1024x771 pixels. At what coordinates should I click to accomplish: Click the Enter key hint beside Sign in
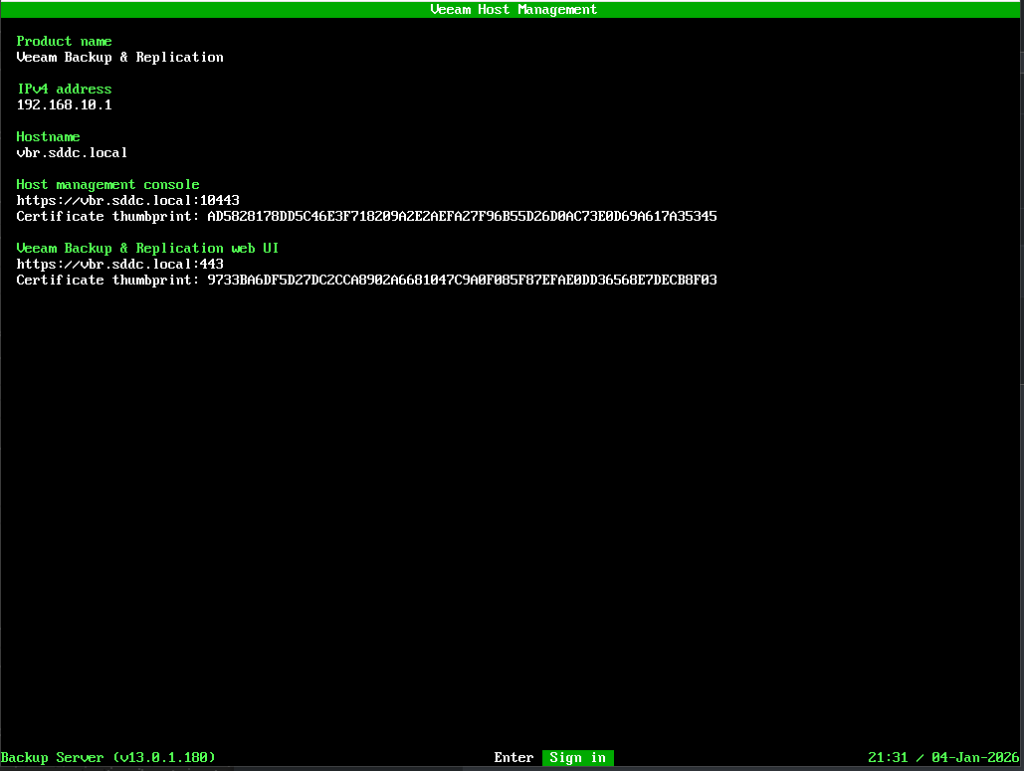coord(513,758)
